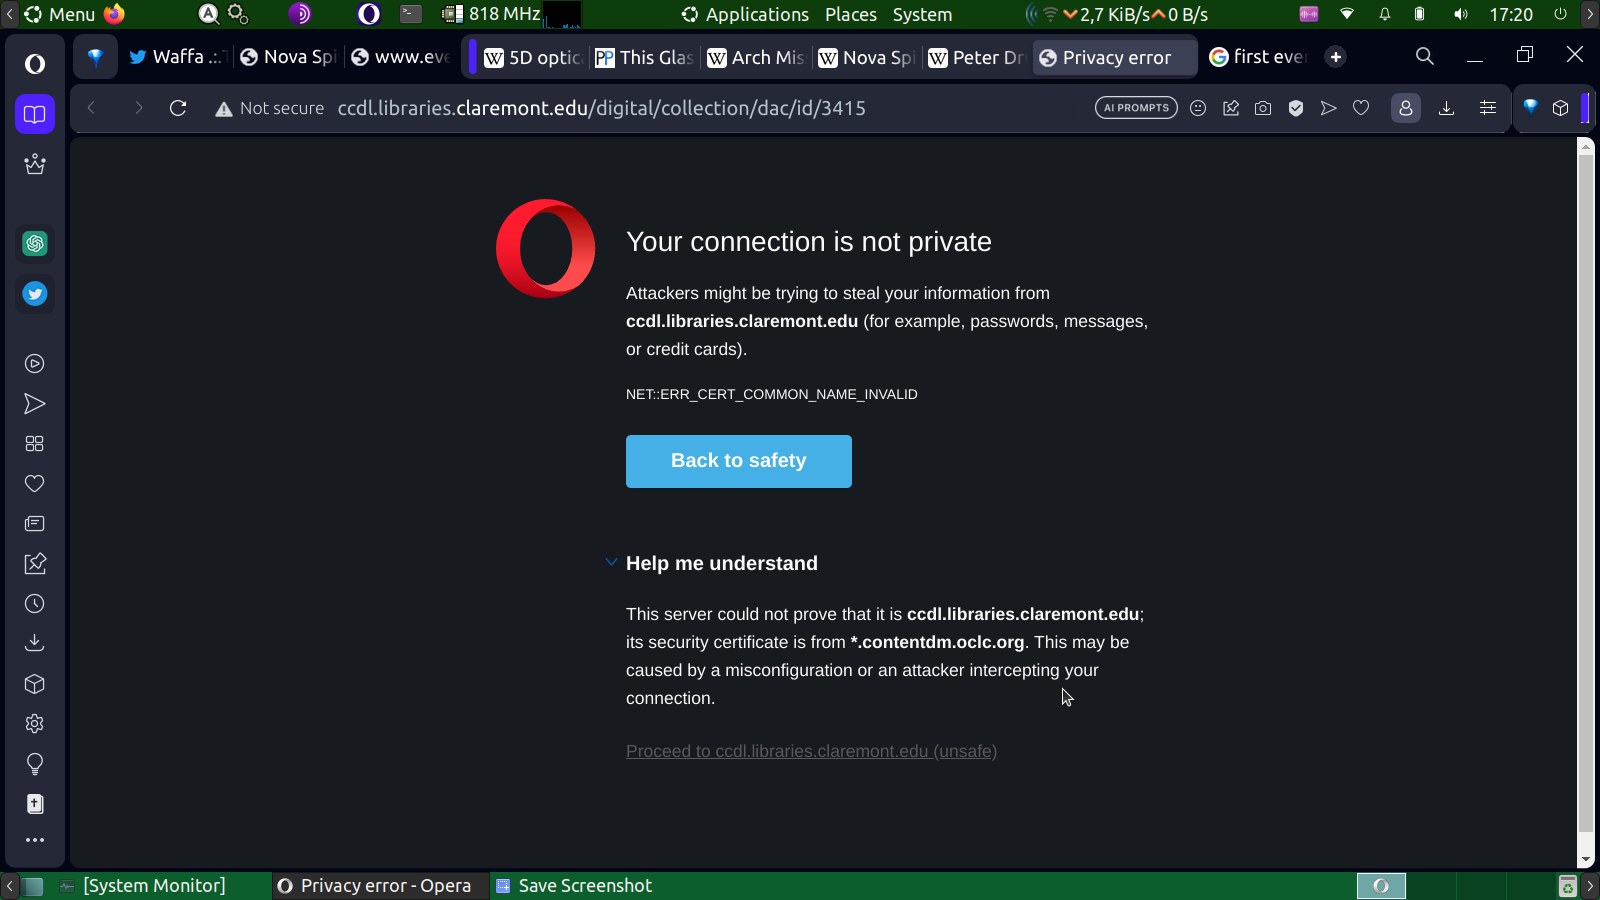Switch to the 5D optic Wikipedia tab
The image size is (1600, 900).
[534, 57]
